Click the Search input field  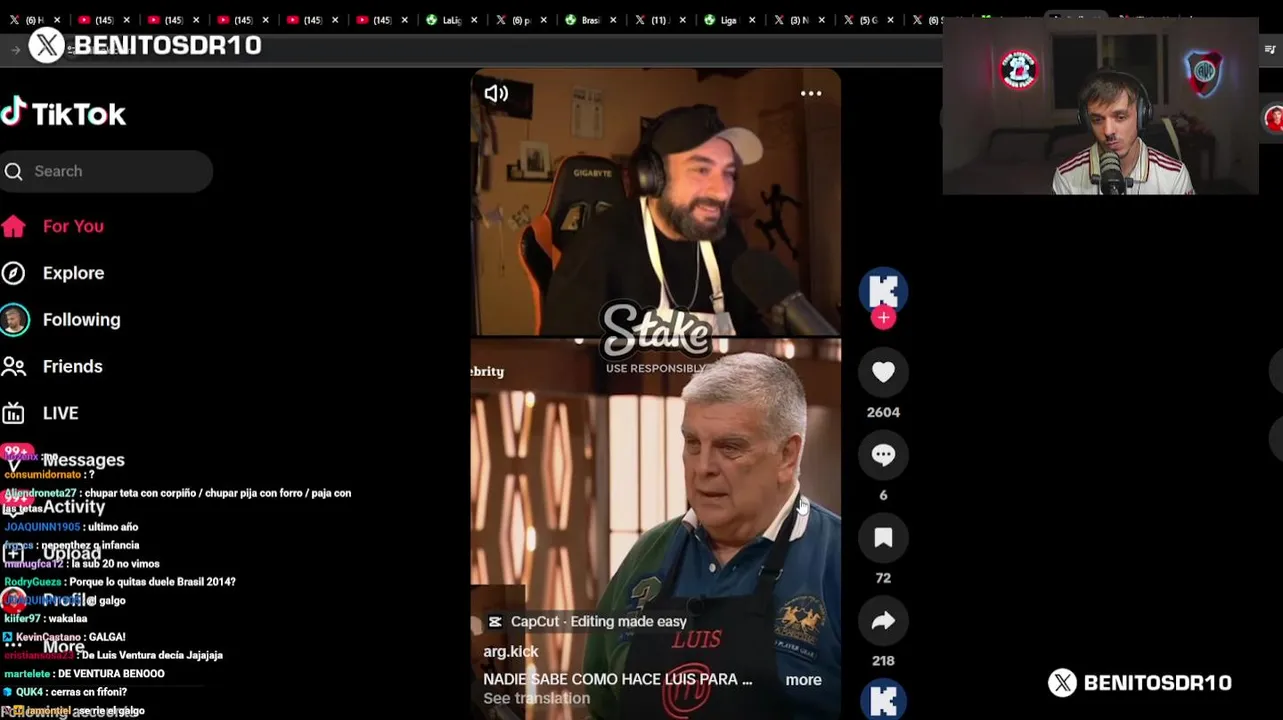(106, 171)
